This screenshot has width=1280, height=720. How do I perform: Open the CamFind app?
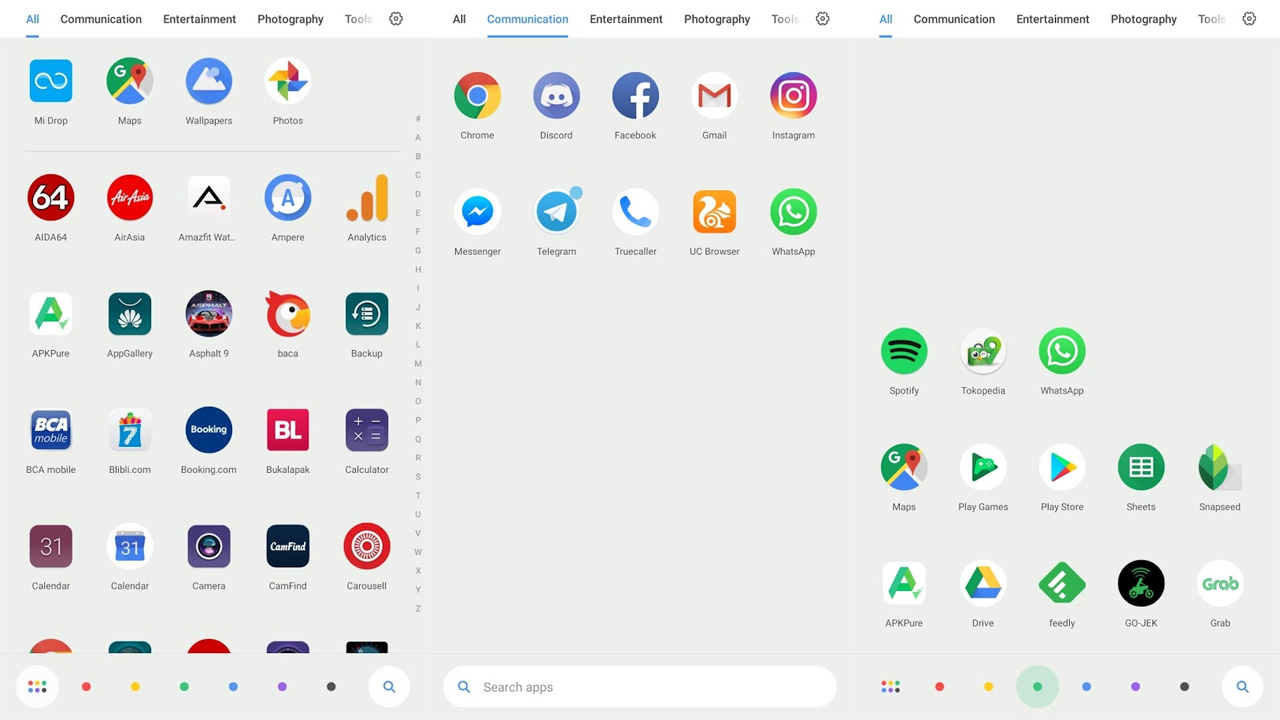pyautogui.click(x=288, y=546)
